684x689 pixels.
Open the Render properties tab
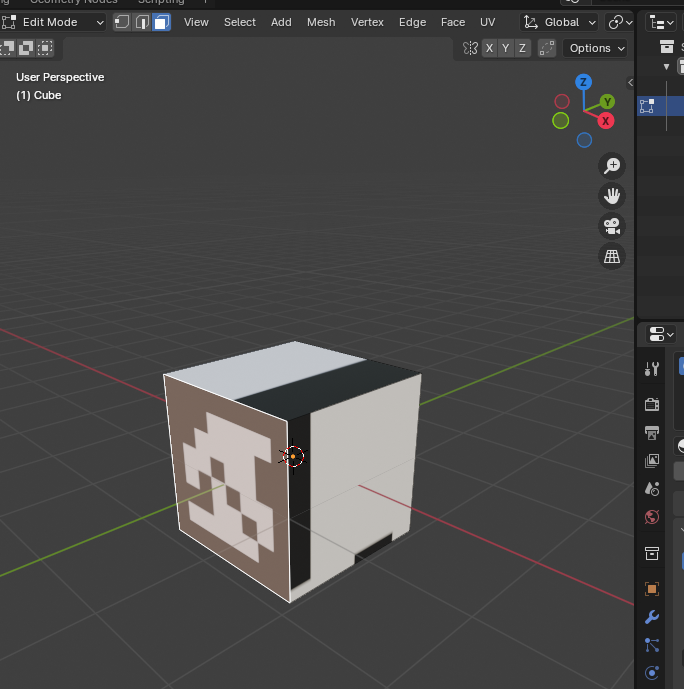coord(652,404)
